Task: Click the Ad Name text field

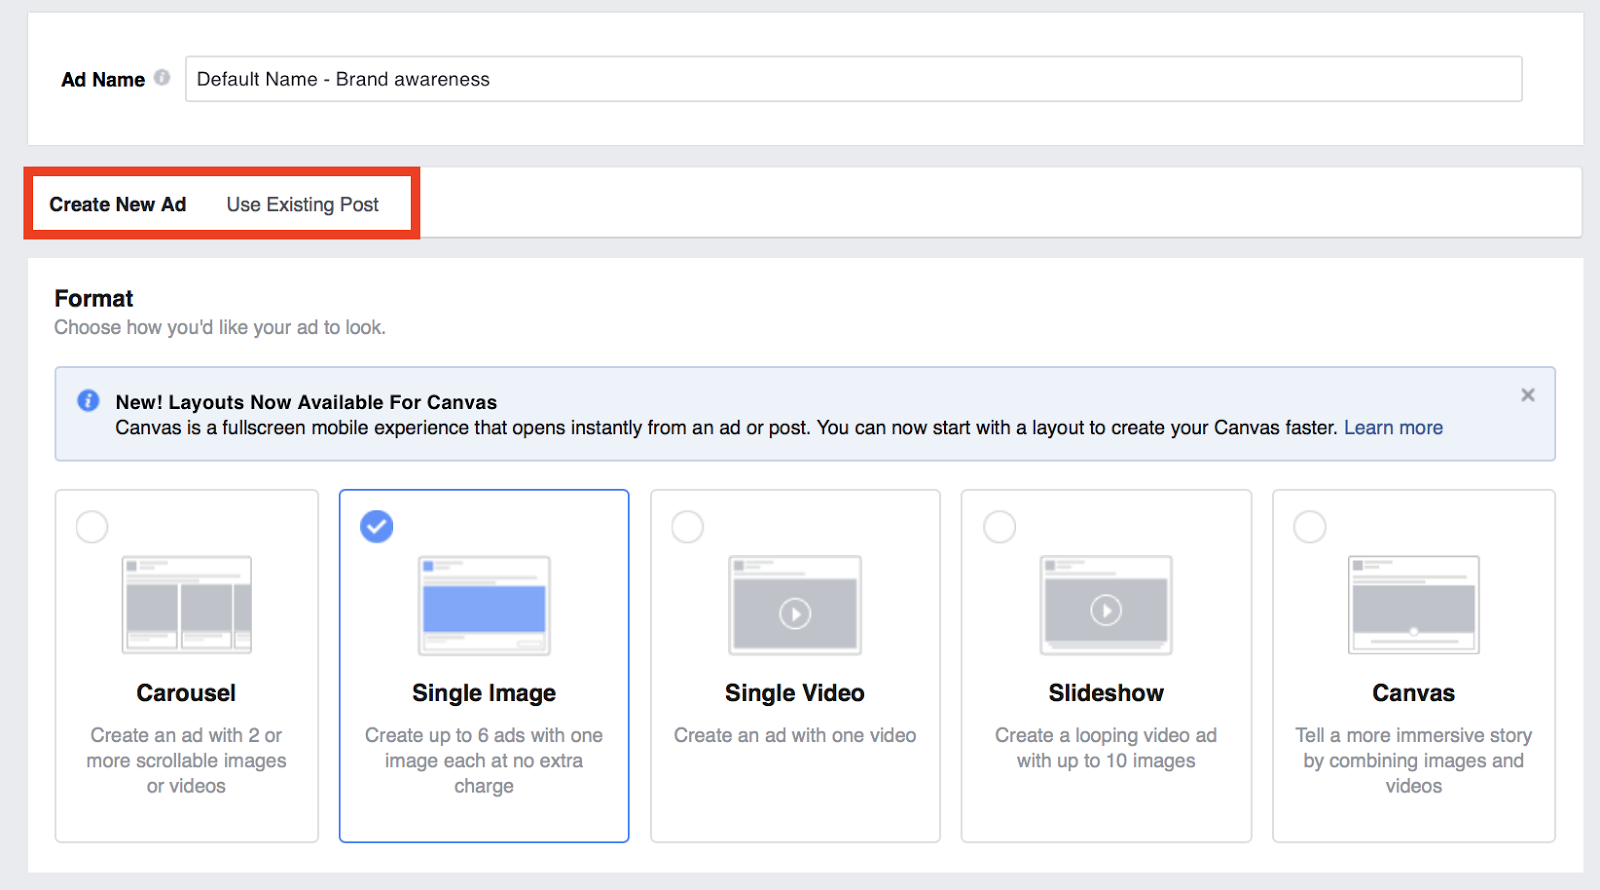Action: [853, 79]
